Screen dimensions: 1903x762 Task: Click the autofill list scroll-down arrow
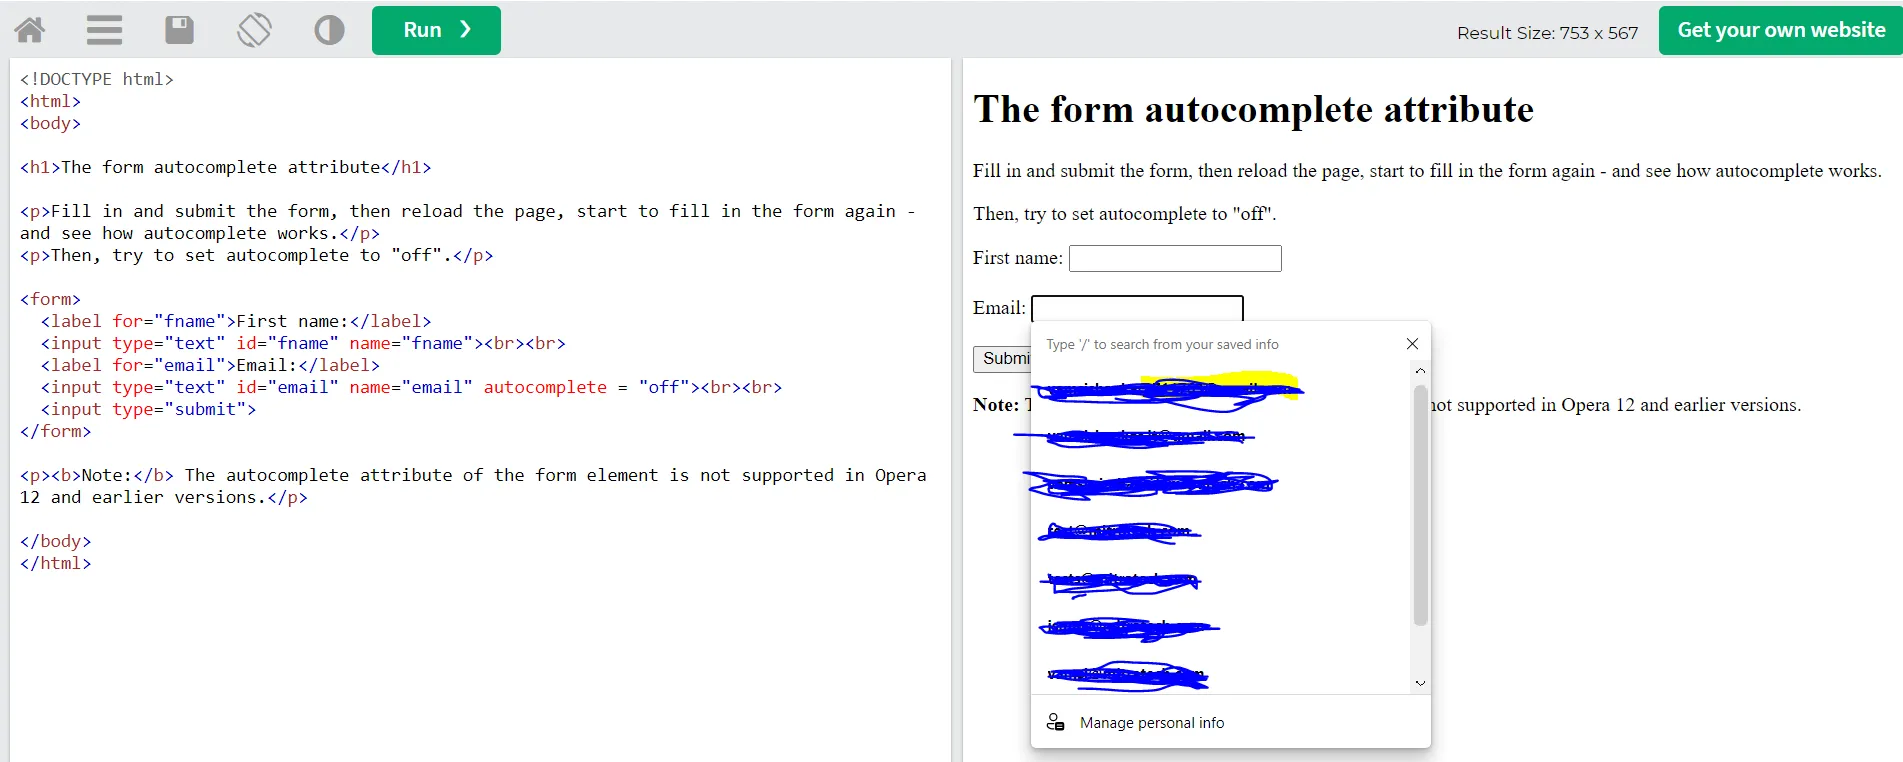point(1420,683)
